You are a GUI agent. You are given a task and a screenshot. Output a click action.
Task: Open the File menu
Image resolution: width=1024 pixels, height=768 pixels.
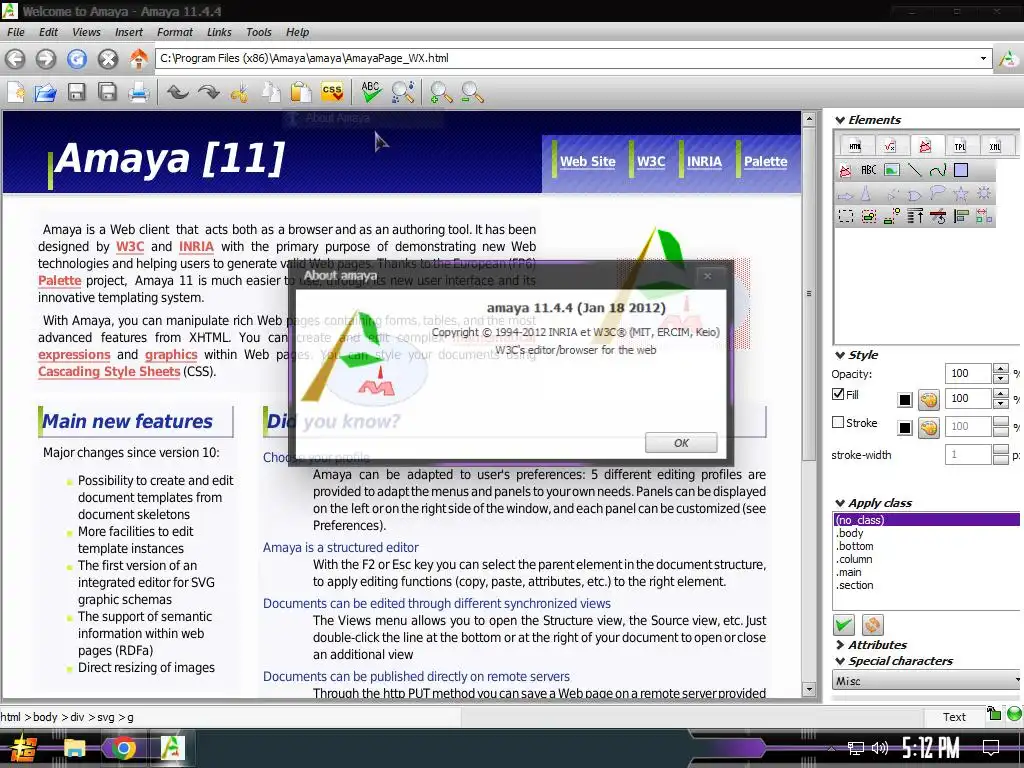point(16,32)
